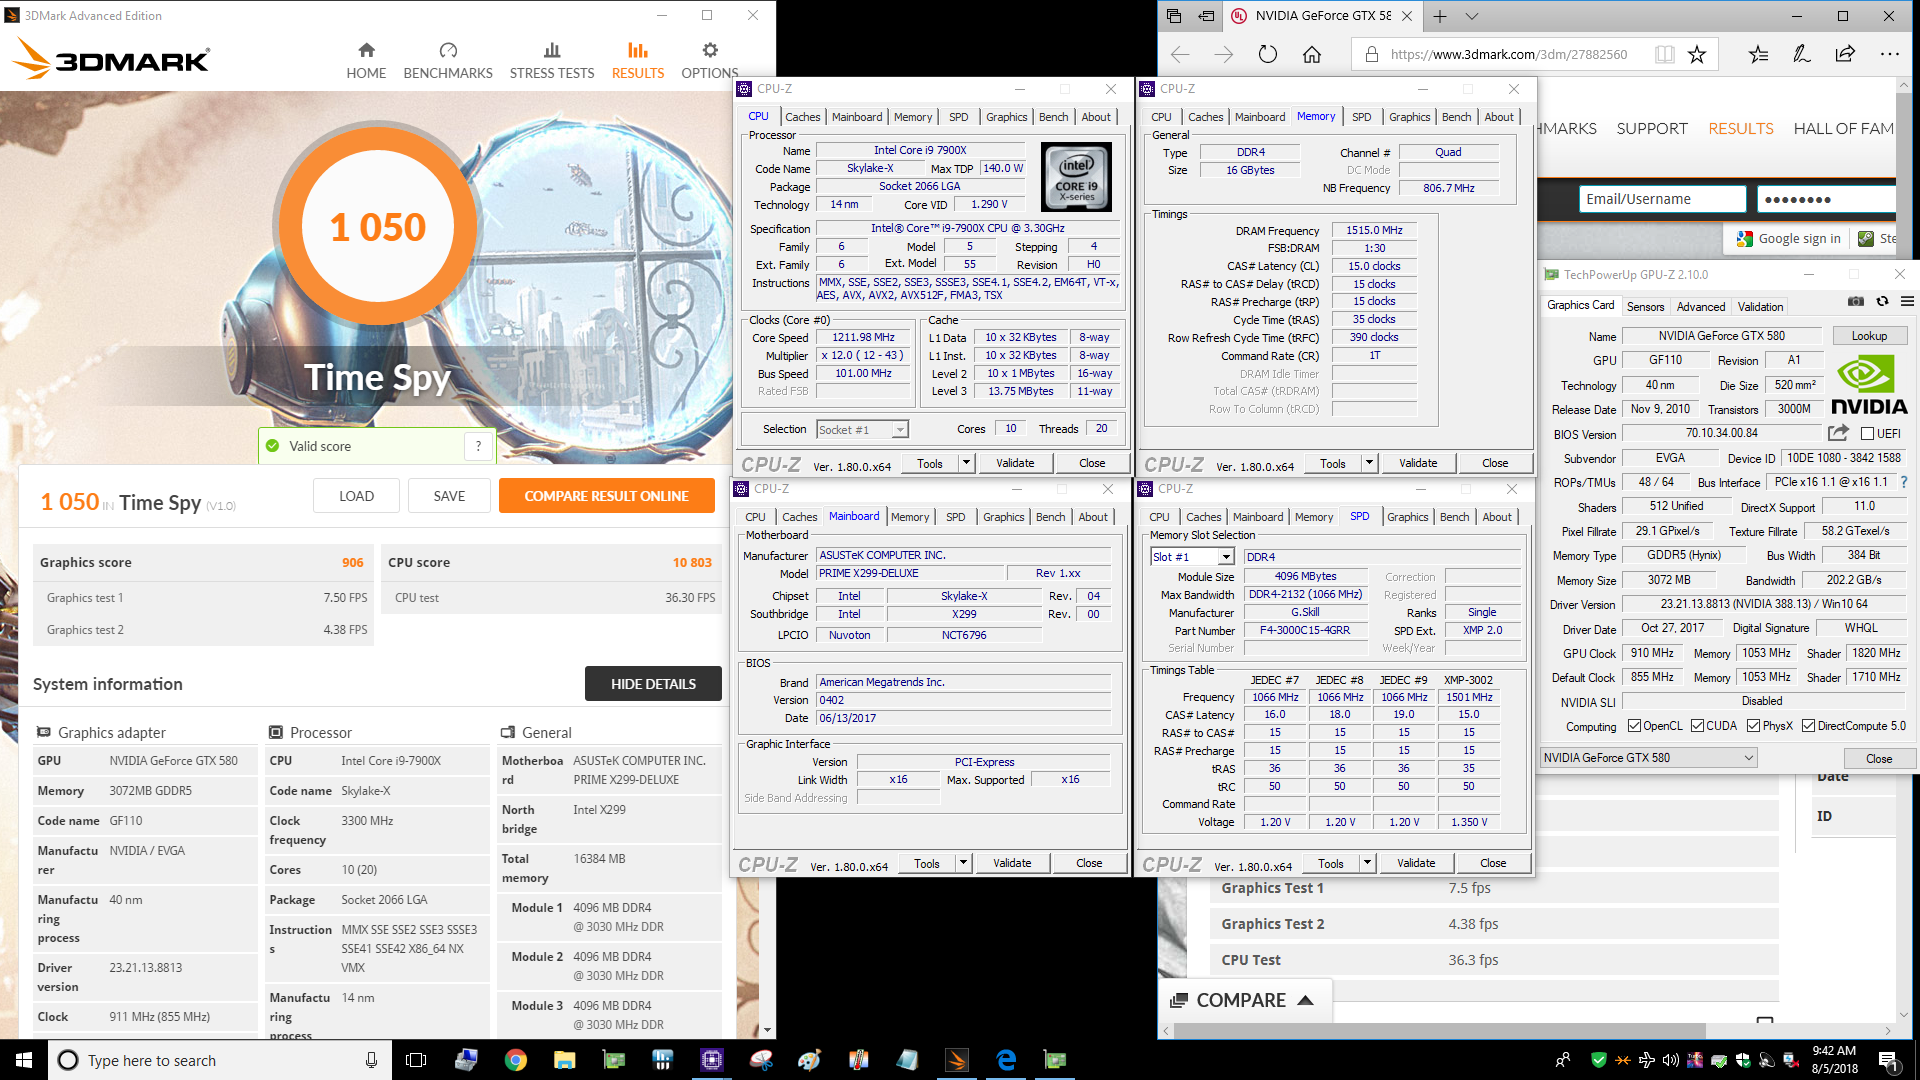1920x1080 pixels.
Task: Open HALL OF FAME website menu
Action: point(1844,128)
